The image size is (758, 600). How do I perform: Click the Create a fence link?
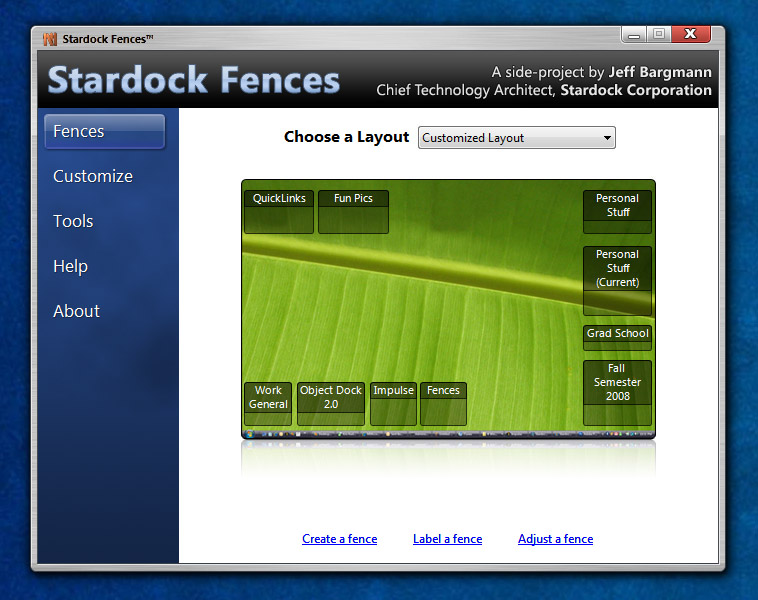tap(339, 539)
